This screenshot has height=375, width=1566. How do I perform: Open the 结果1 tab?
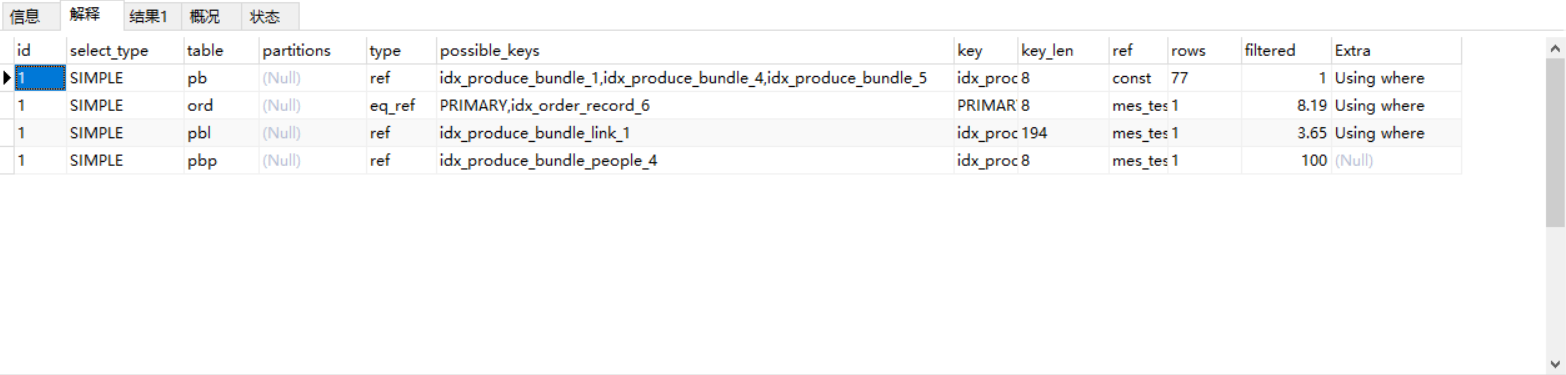[x=149, y=17]
